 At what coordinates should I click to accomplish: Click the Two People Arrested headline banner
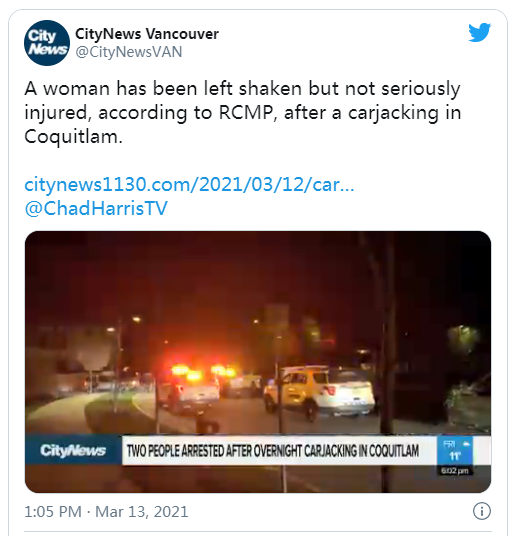click(x=273, y=451)
